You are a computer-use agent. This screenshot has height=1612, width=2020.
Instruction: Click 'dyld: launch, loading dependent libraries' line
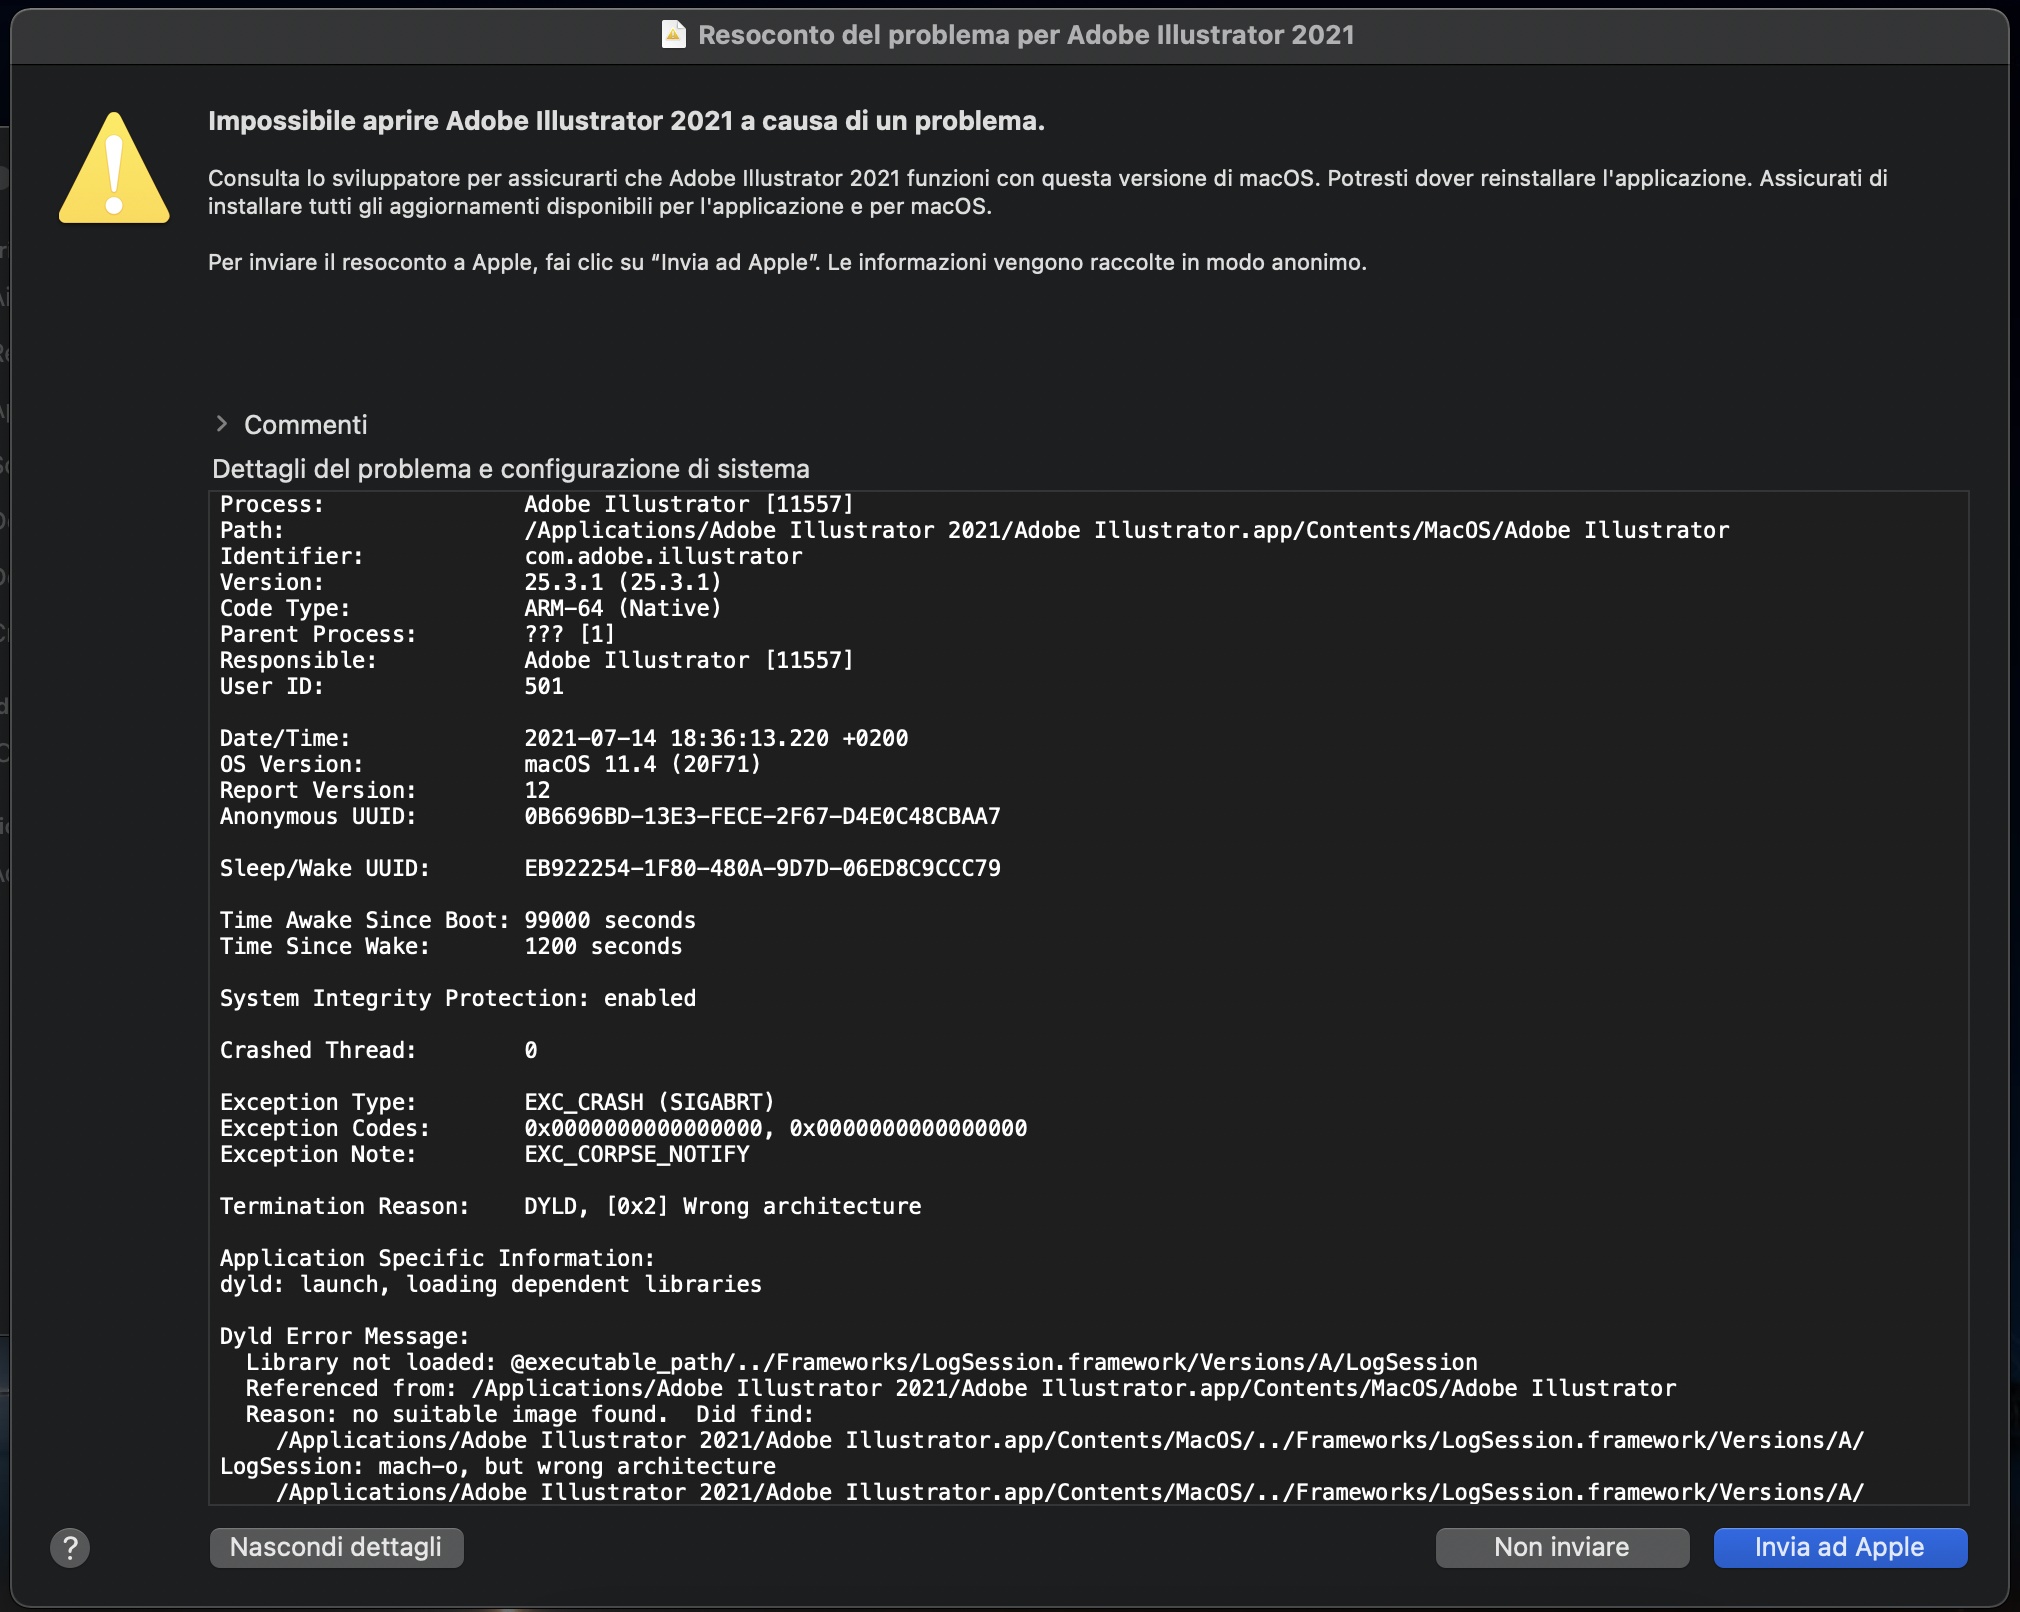(x=491, y=1284)
